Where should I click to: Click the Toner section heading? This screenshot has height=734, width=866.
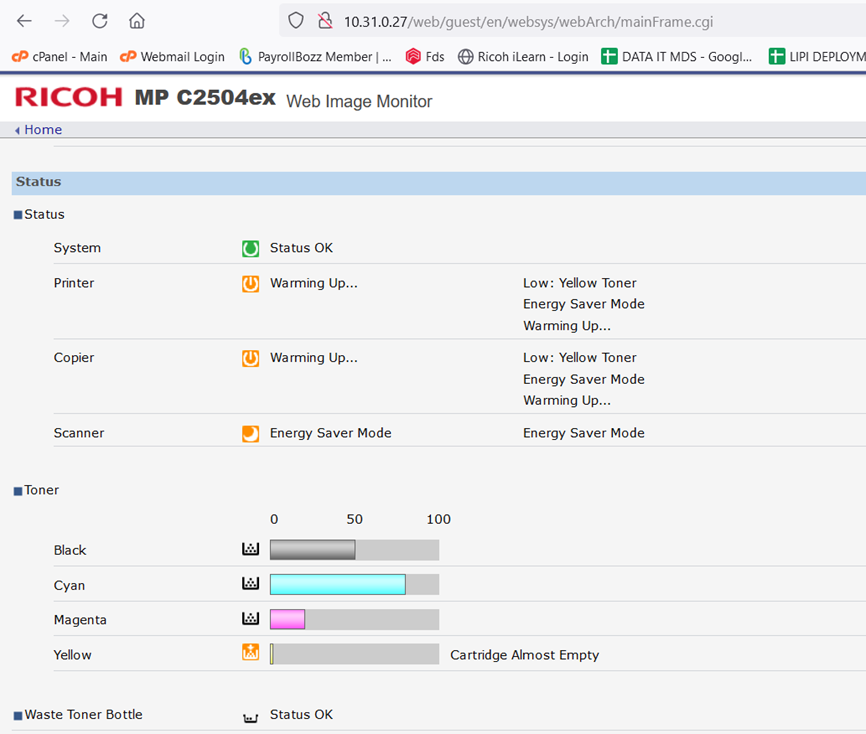[41, 490]
